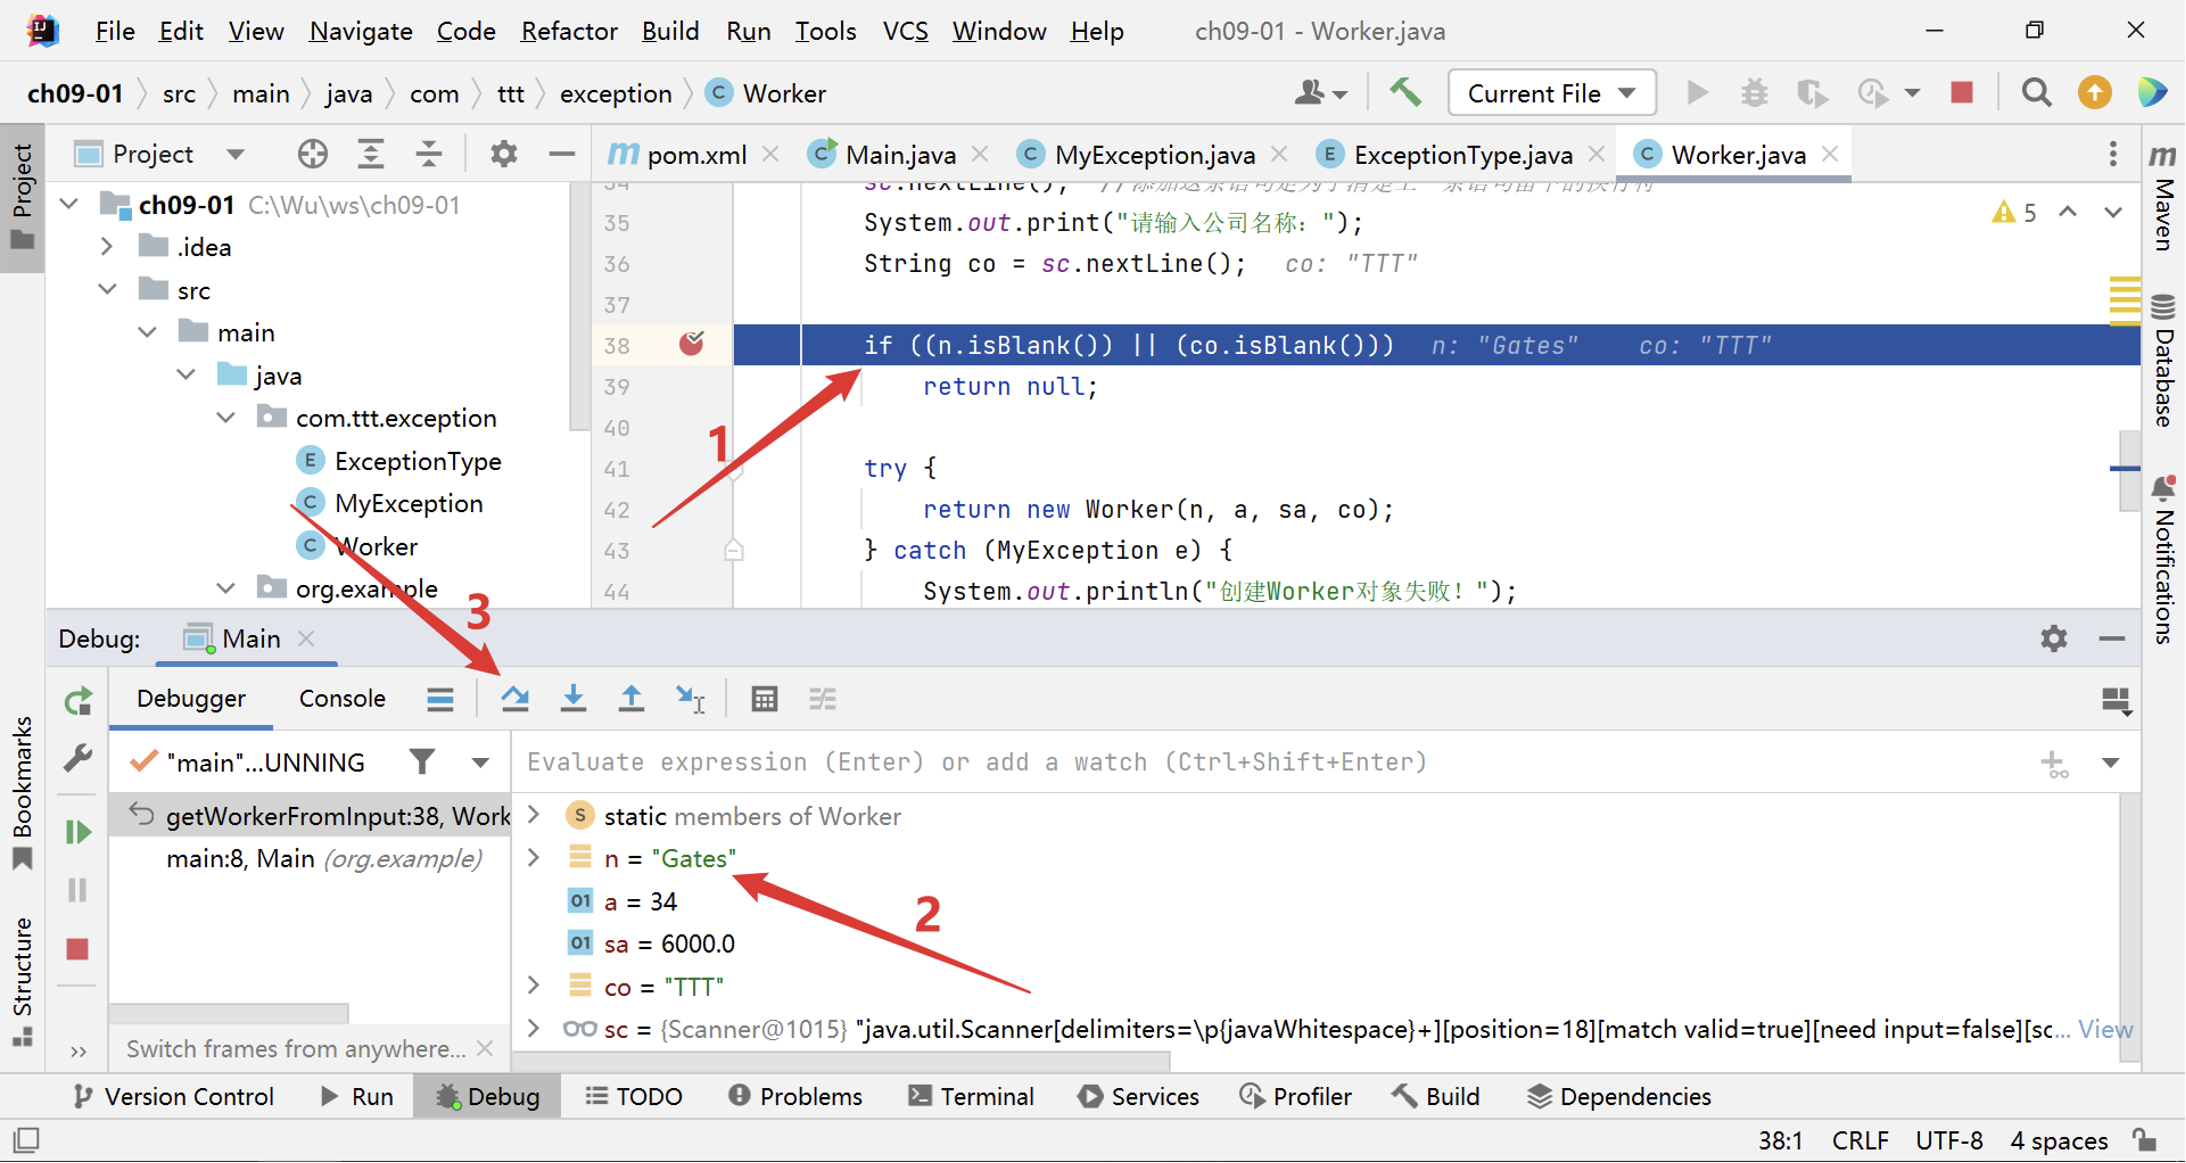Click the Rerun Main debug icon

[x=78, y=702]
